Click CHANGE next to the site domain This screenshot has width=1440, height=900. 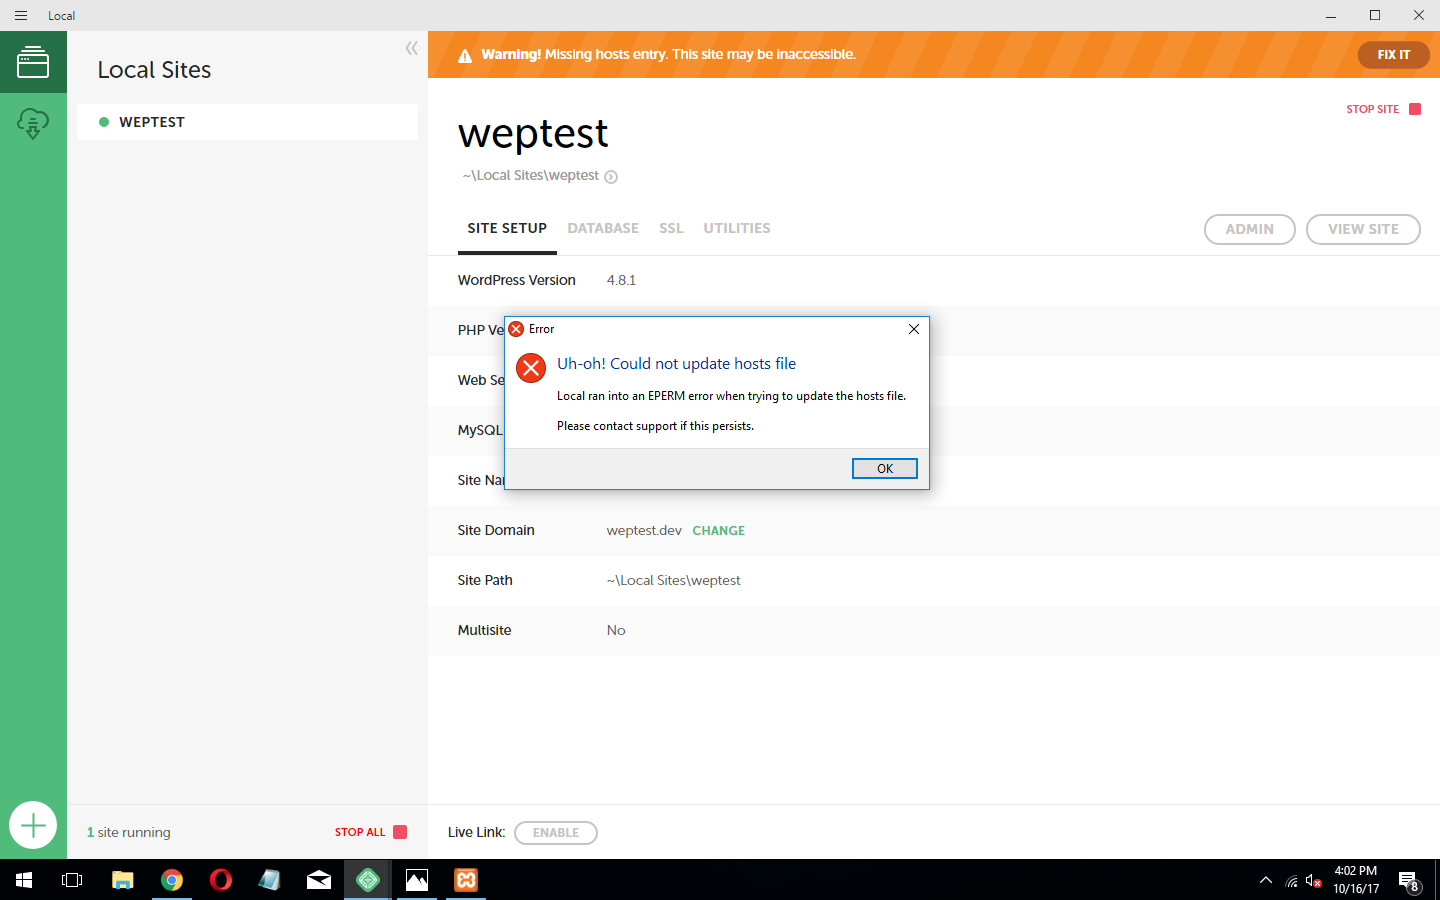[x=719, y=531]
